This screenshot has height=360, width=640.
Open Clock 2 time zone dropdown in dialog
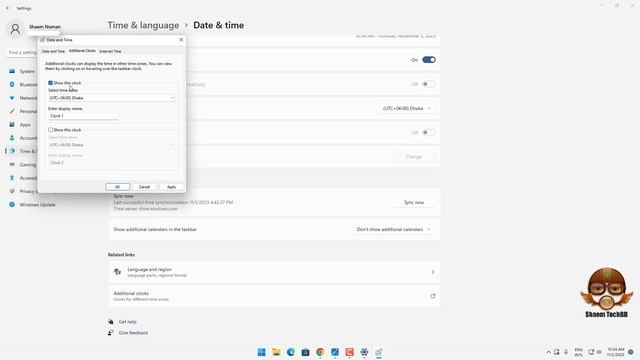(112, 145)
